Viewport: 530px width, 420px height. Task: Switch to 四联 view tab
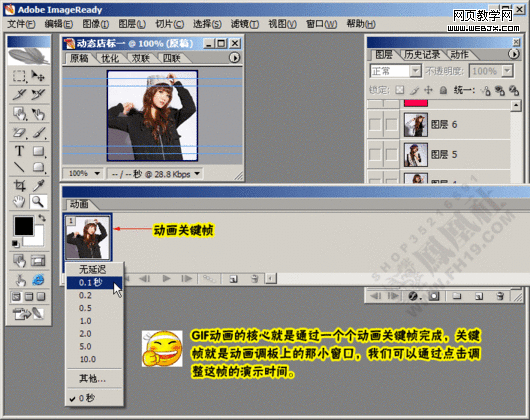click(172, 58)
